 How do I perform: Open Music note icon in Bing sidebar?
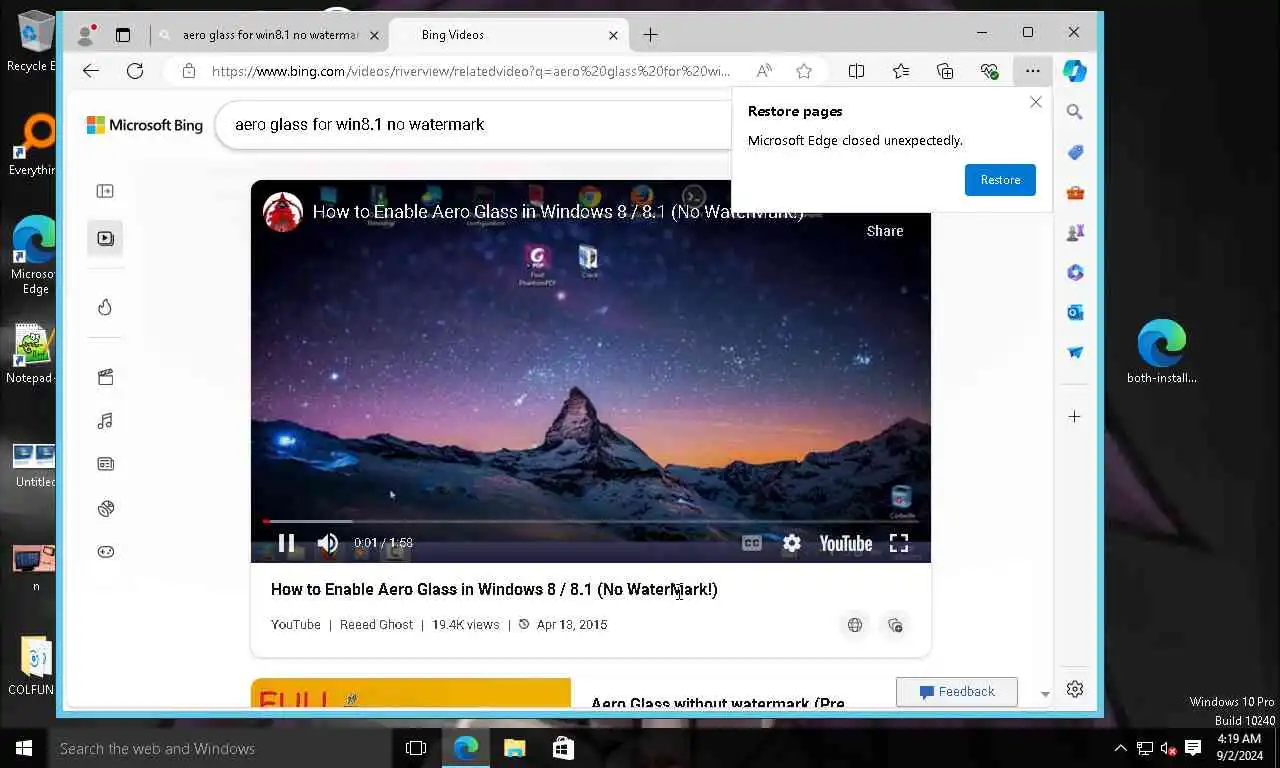point(105,421)
